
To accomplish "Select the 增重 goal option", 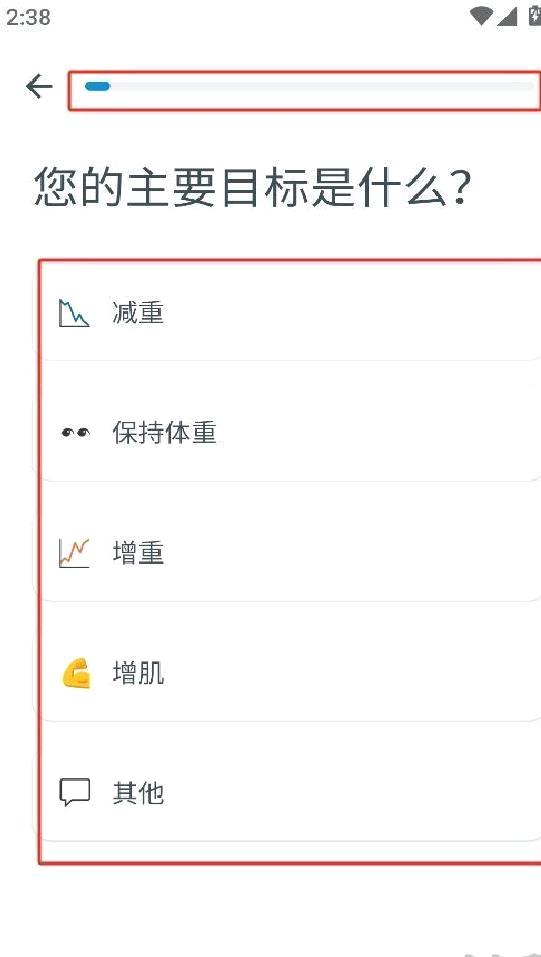I will pos(287,553).
